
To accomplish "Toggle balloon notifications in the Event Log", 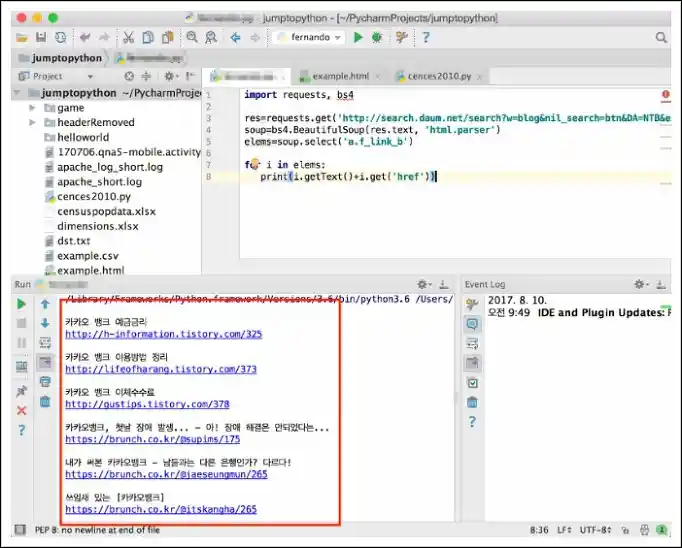I will click(x=472, y=324).
